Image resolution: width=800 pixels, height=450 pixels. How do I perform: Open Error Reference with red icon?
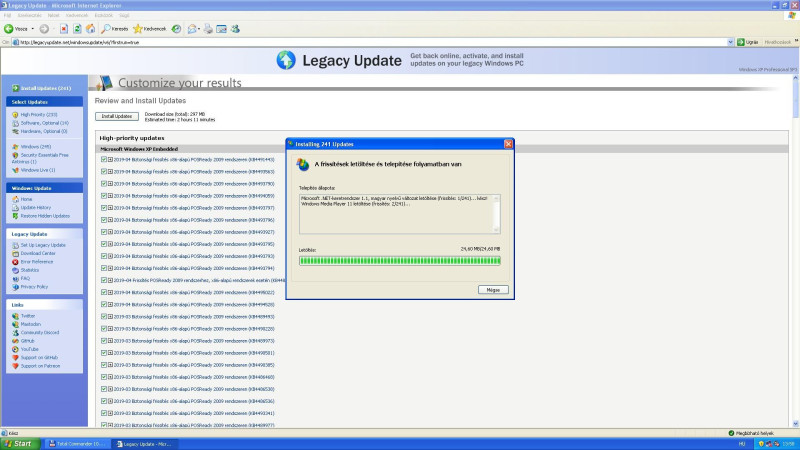(x=36, y=262)
